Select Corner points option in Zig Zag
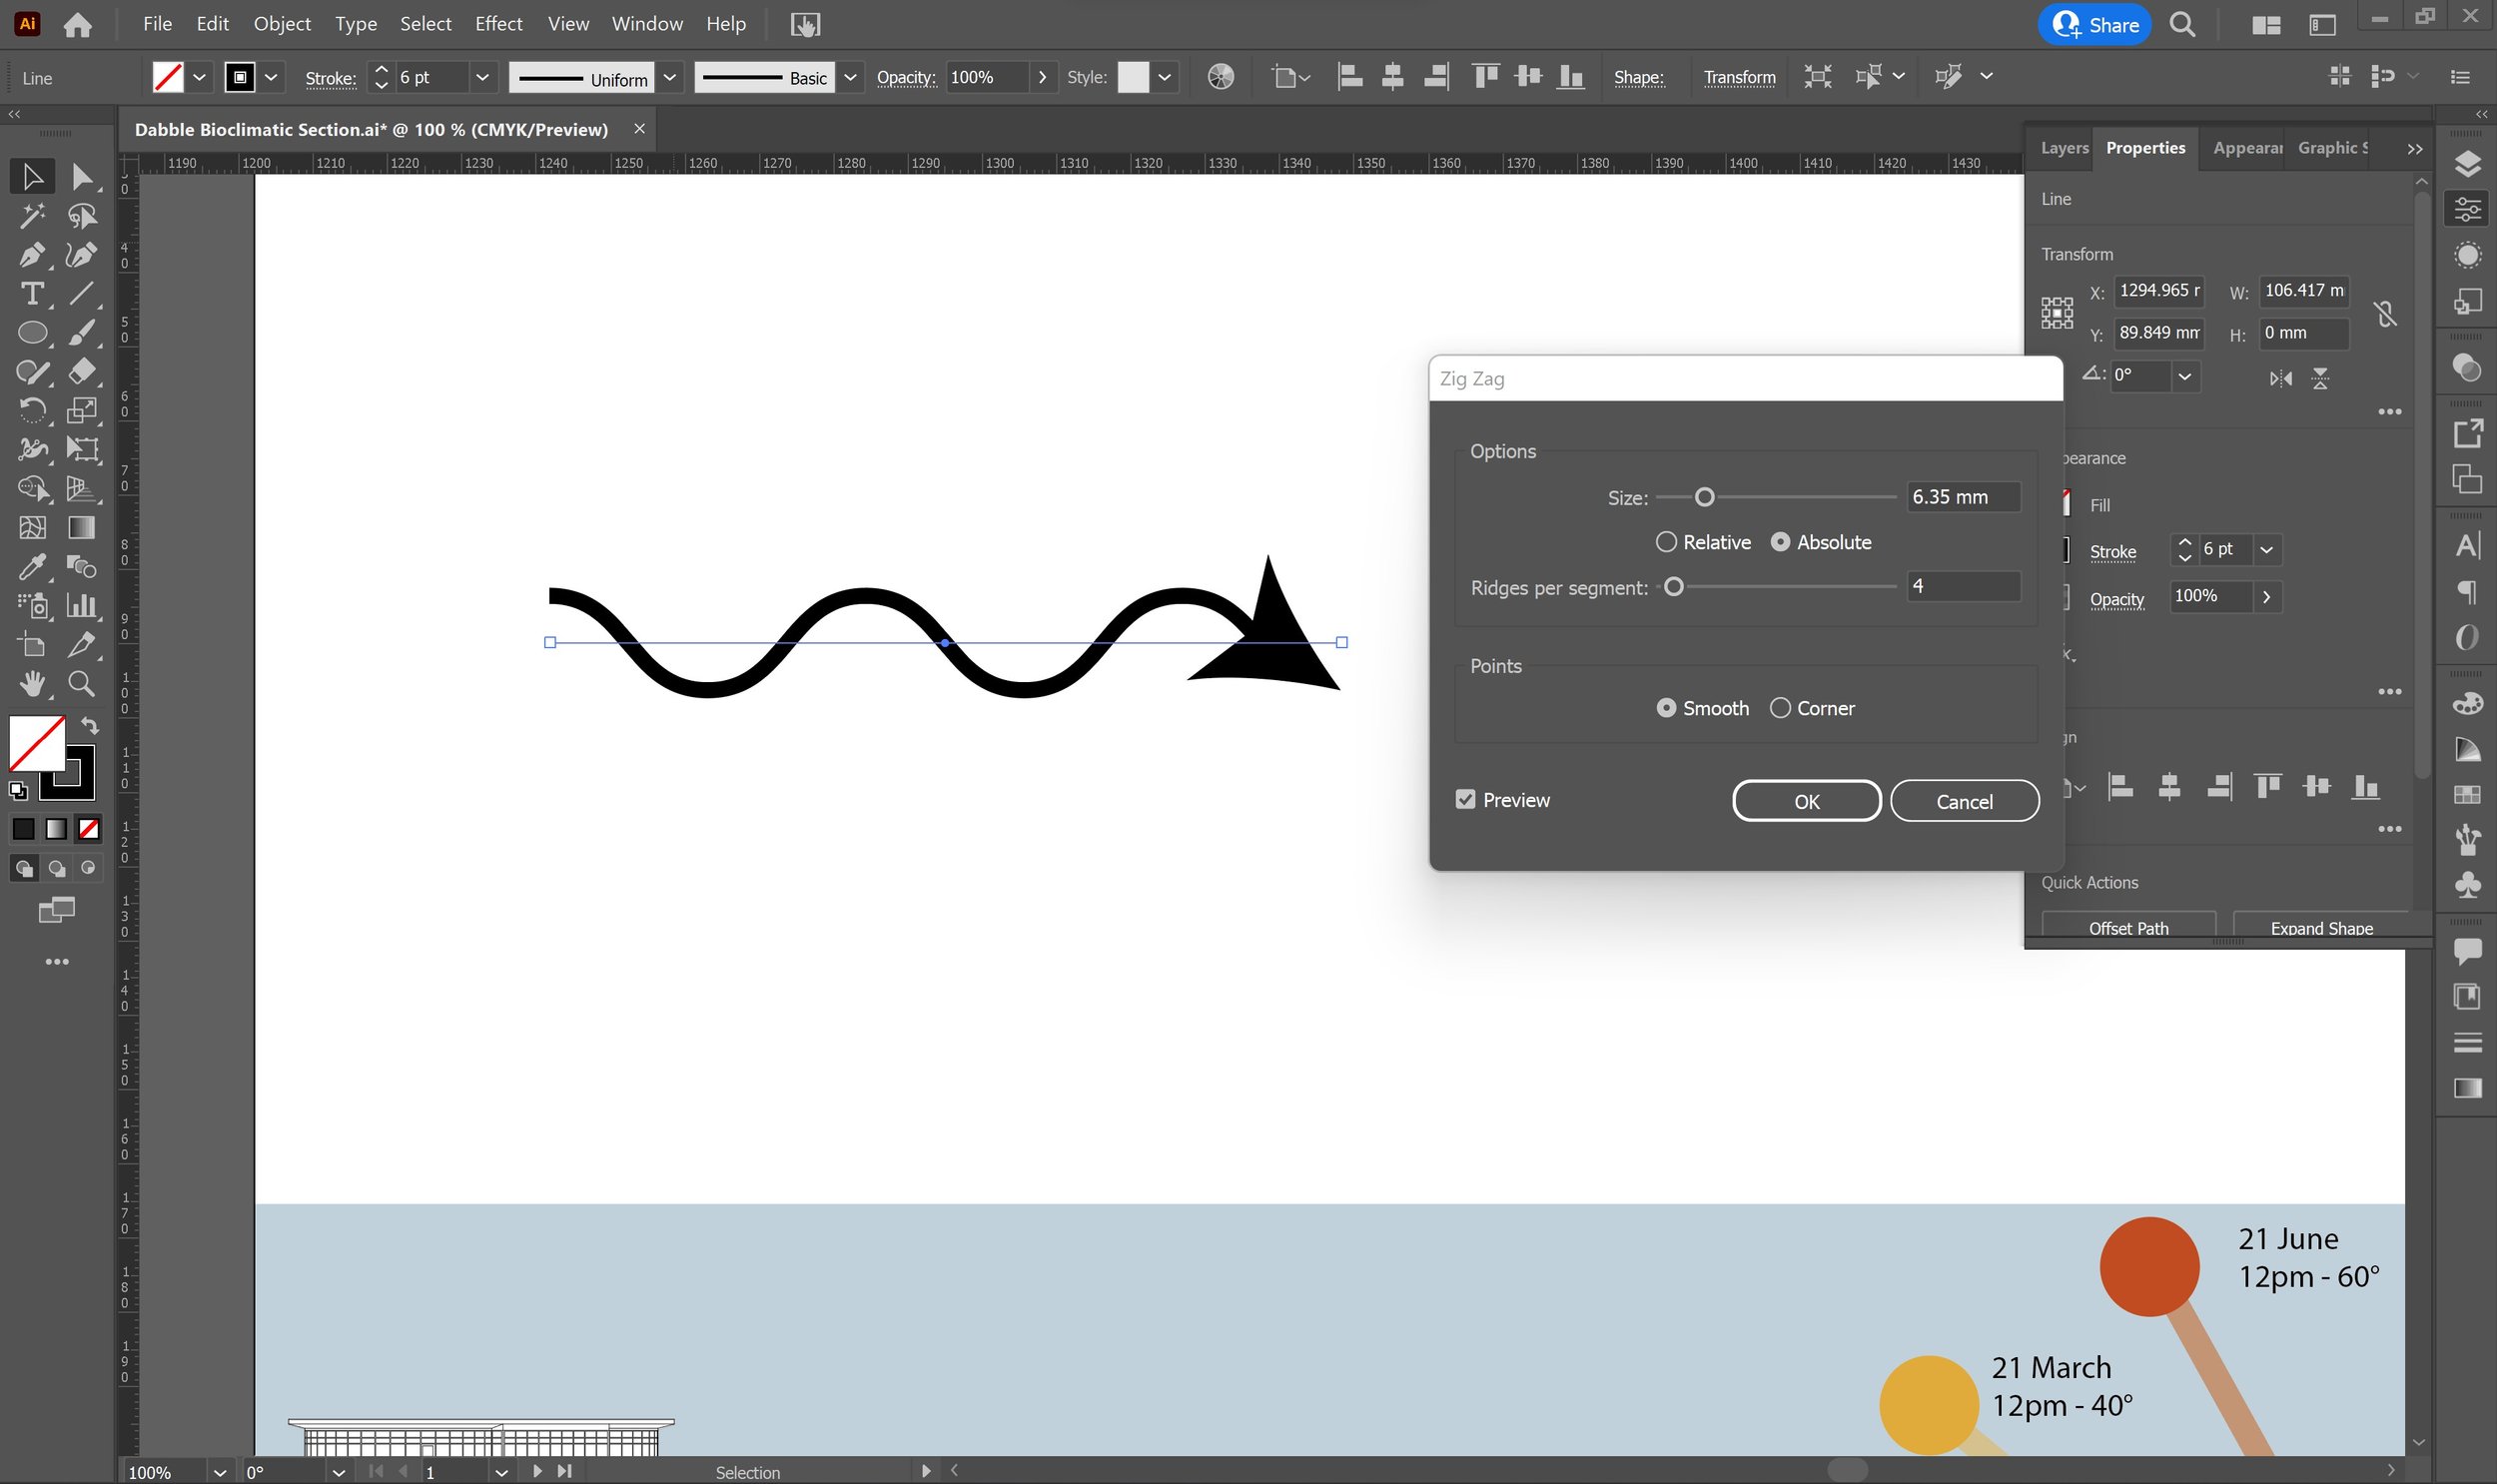The image size is (2497, 1484). click(x=1778, y=708)
